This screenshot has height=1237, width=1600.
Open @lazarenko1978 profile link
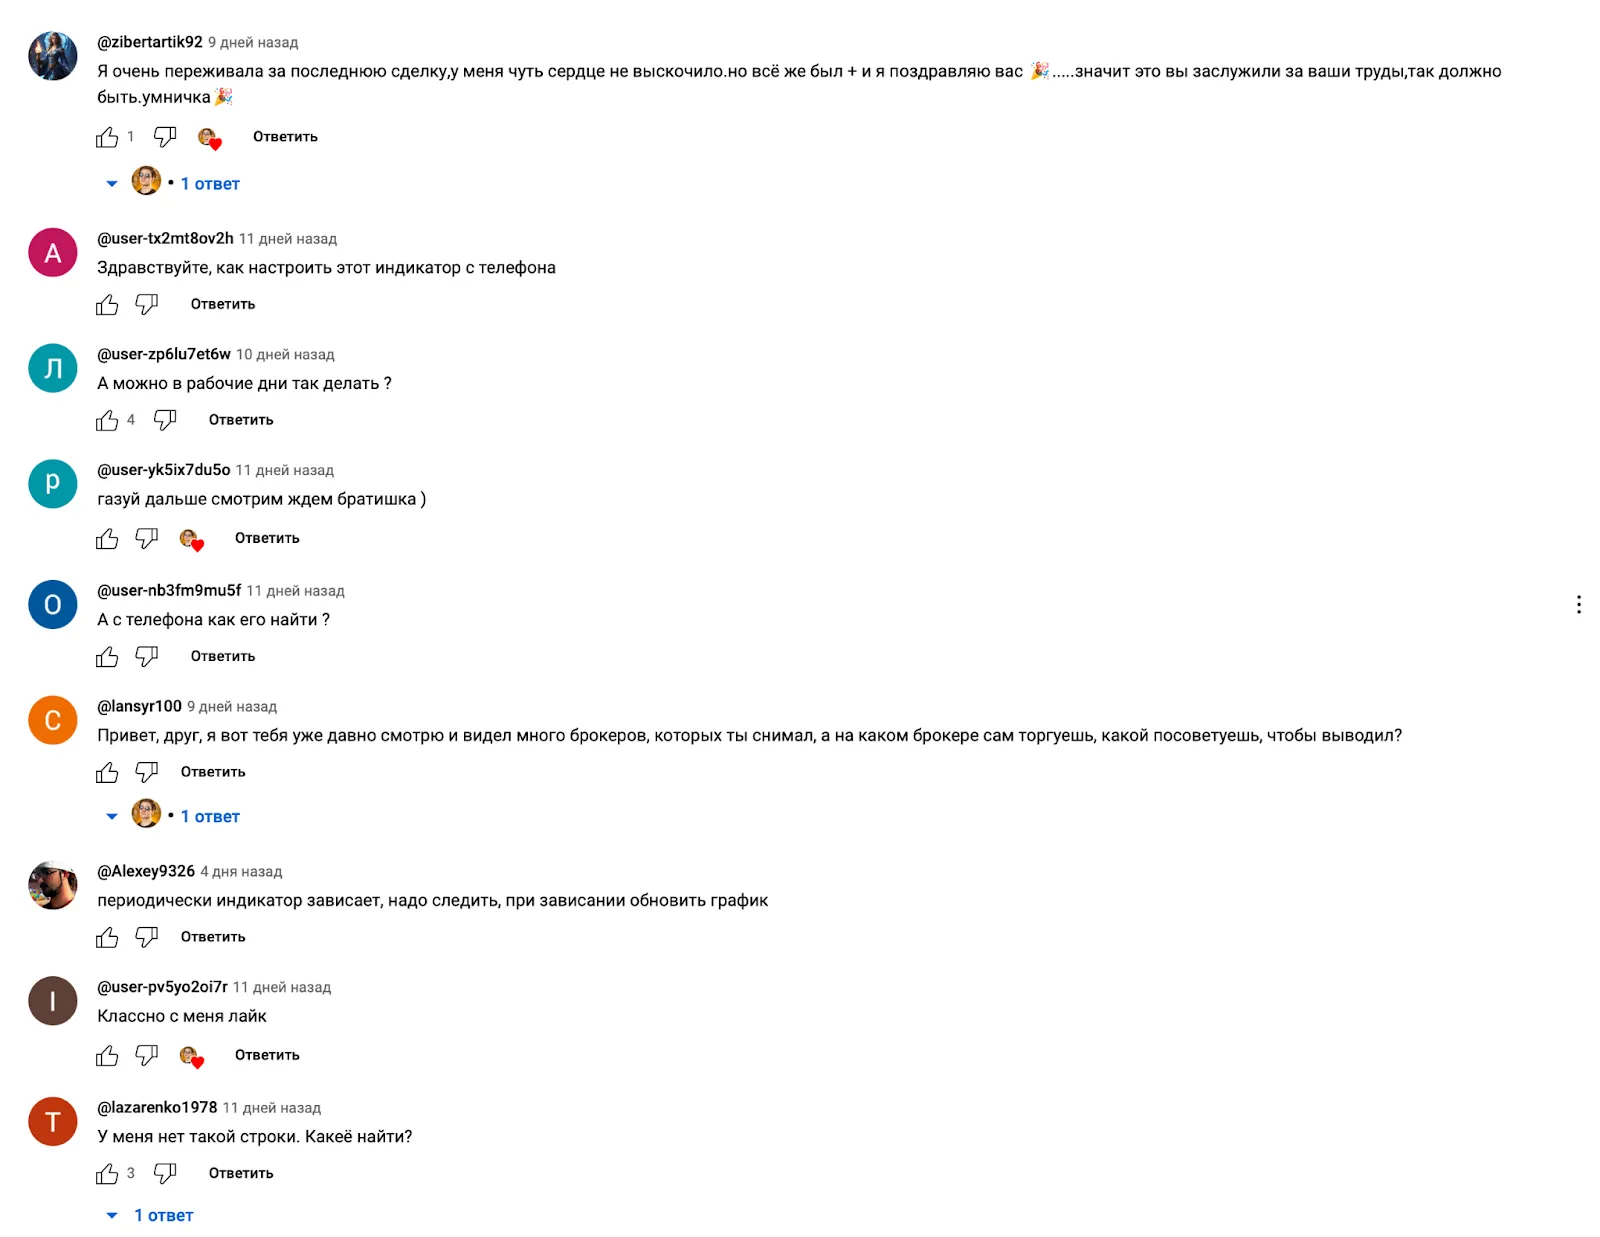157,1107
